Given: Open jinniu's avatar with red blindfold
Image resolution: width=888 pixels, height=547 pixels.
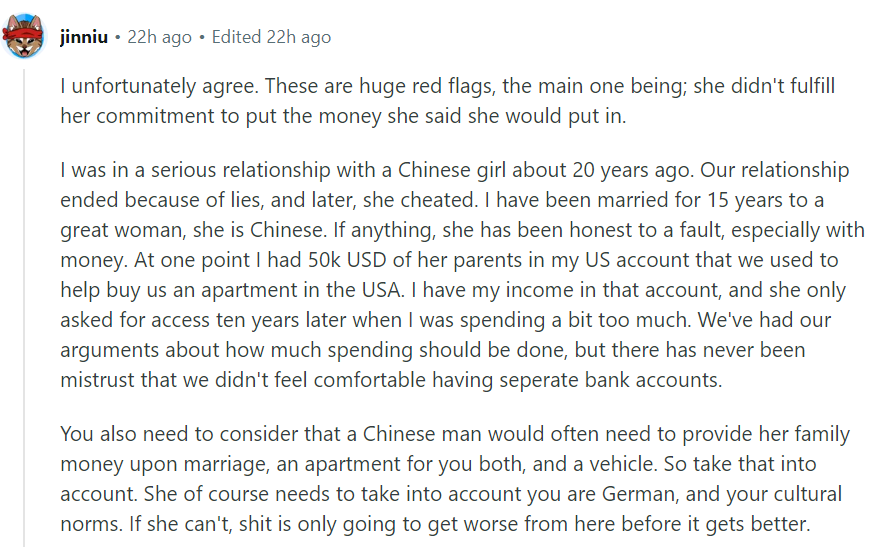Looking at the screenshot, I should pos(24,36).
